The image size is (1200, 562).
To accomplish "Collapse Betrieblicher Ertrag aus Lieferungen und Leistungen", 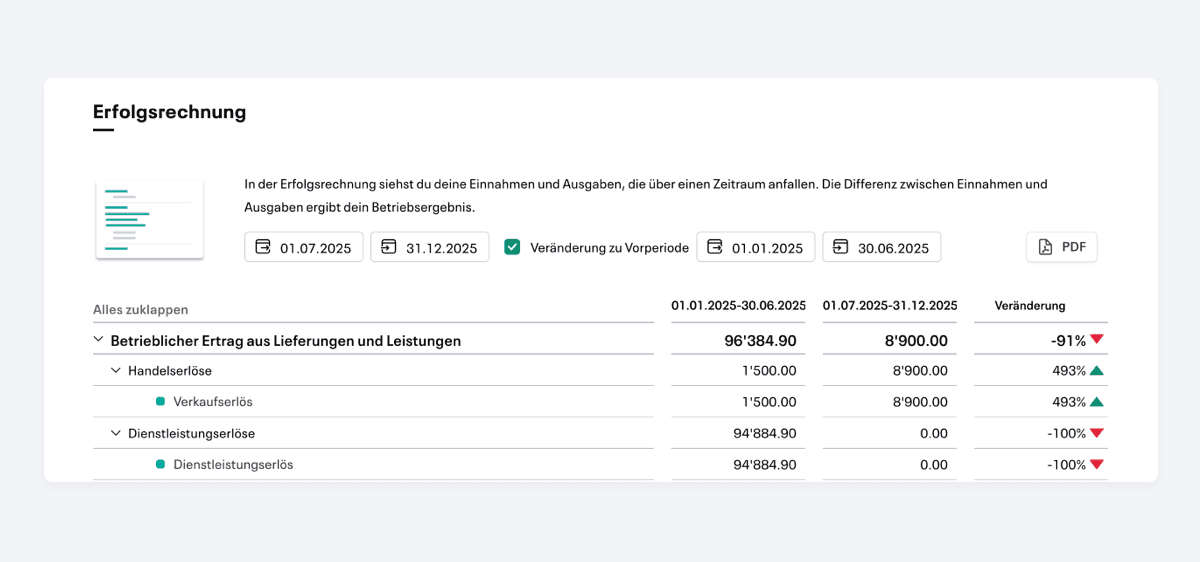I will coord(98,340).
